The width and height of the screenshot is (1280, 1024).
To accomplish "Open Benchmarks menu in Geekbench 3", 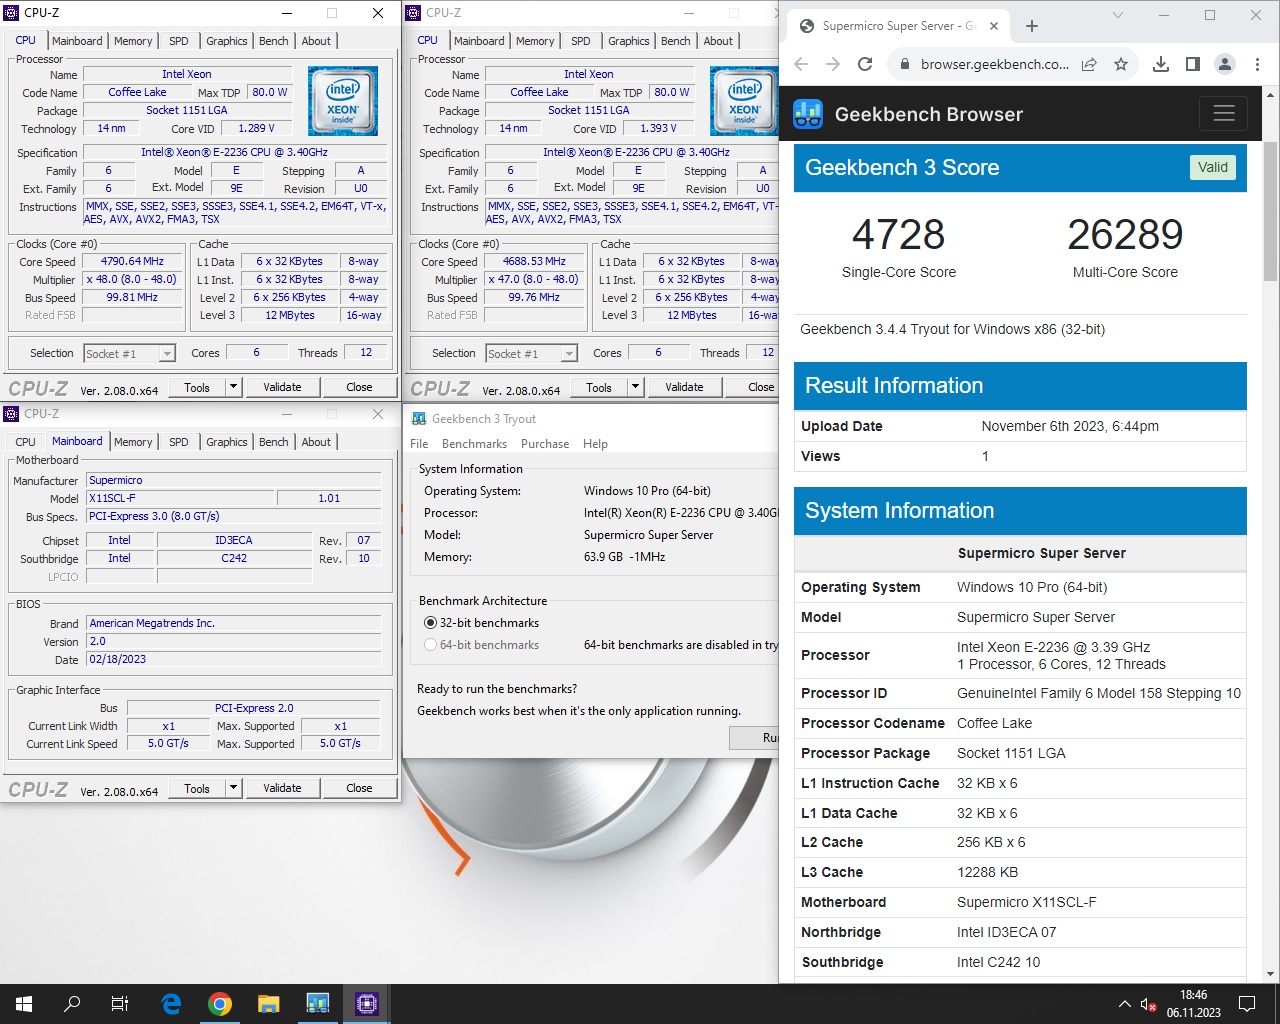I will (x=474, y=444).
